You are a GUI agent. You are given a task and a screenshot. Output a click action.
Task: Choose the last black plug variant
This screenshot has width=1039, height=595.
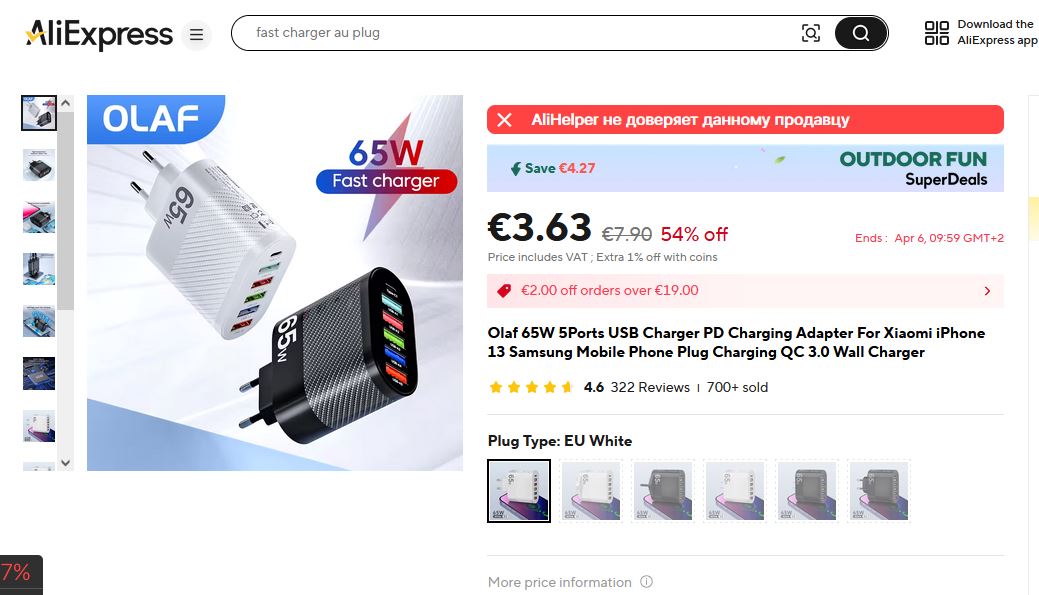[879, 491]
